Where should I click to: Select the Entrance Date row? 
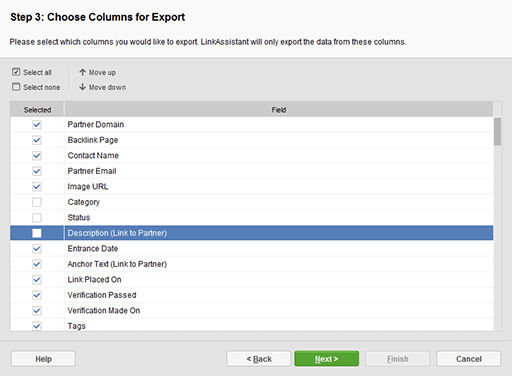click(252, 249)
